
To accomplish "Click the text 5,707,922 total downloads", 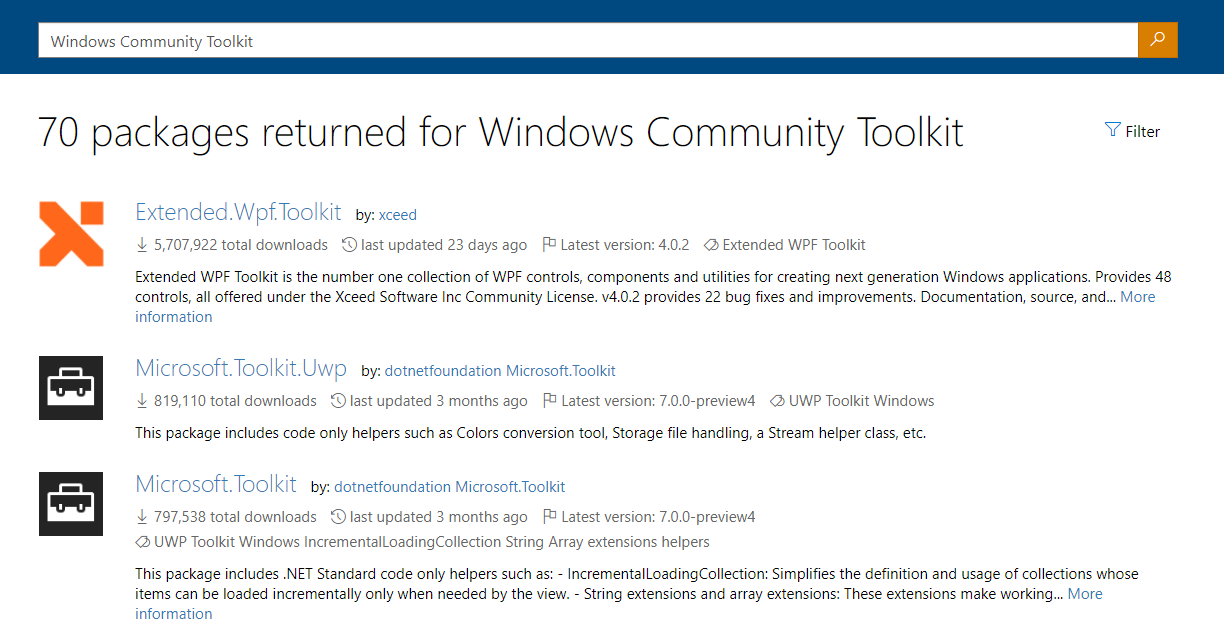I will coord(241,245).
